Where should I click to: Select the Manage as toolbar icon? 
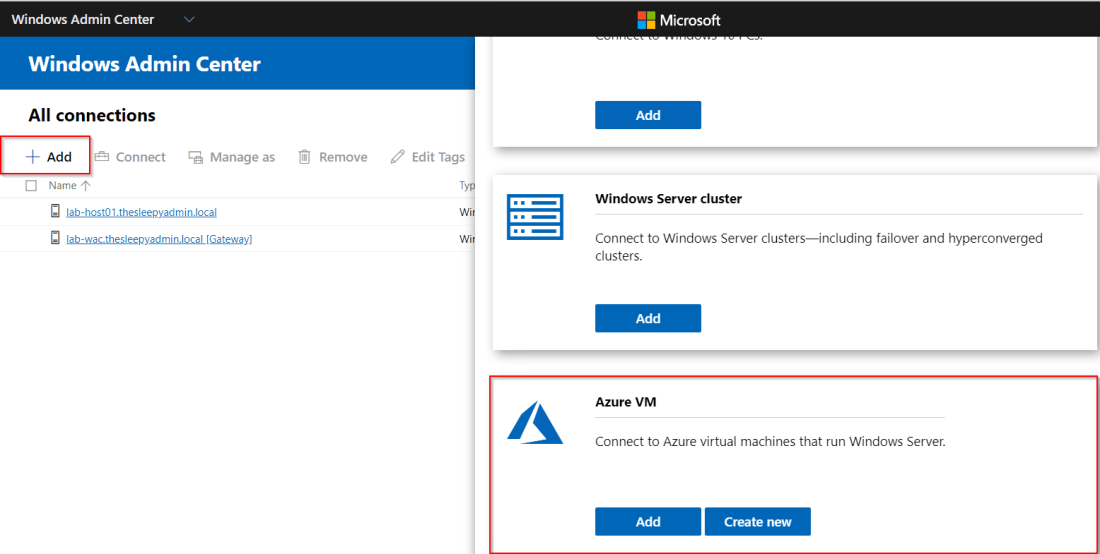coord(196,157)
